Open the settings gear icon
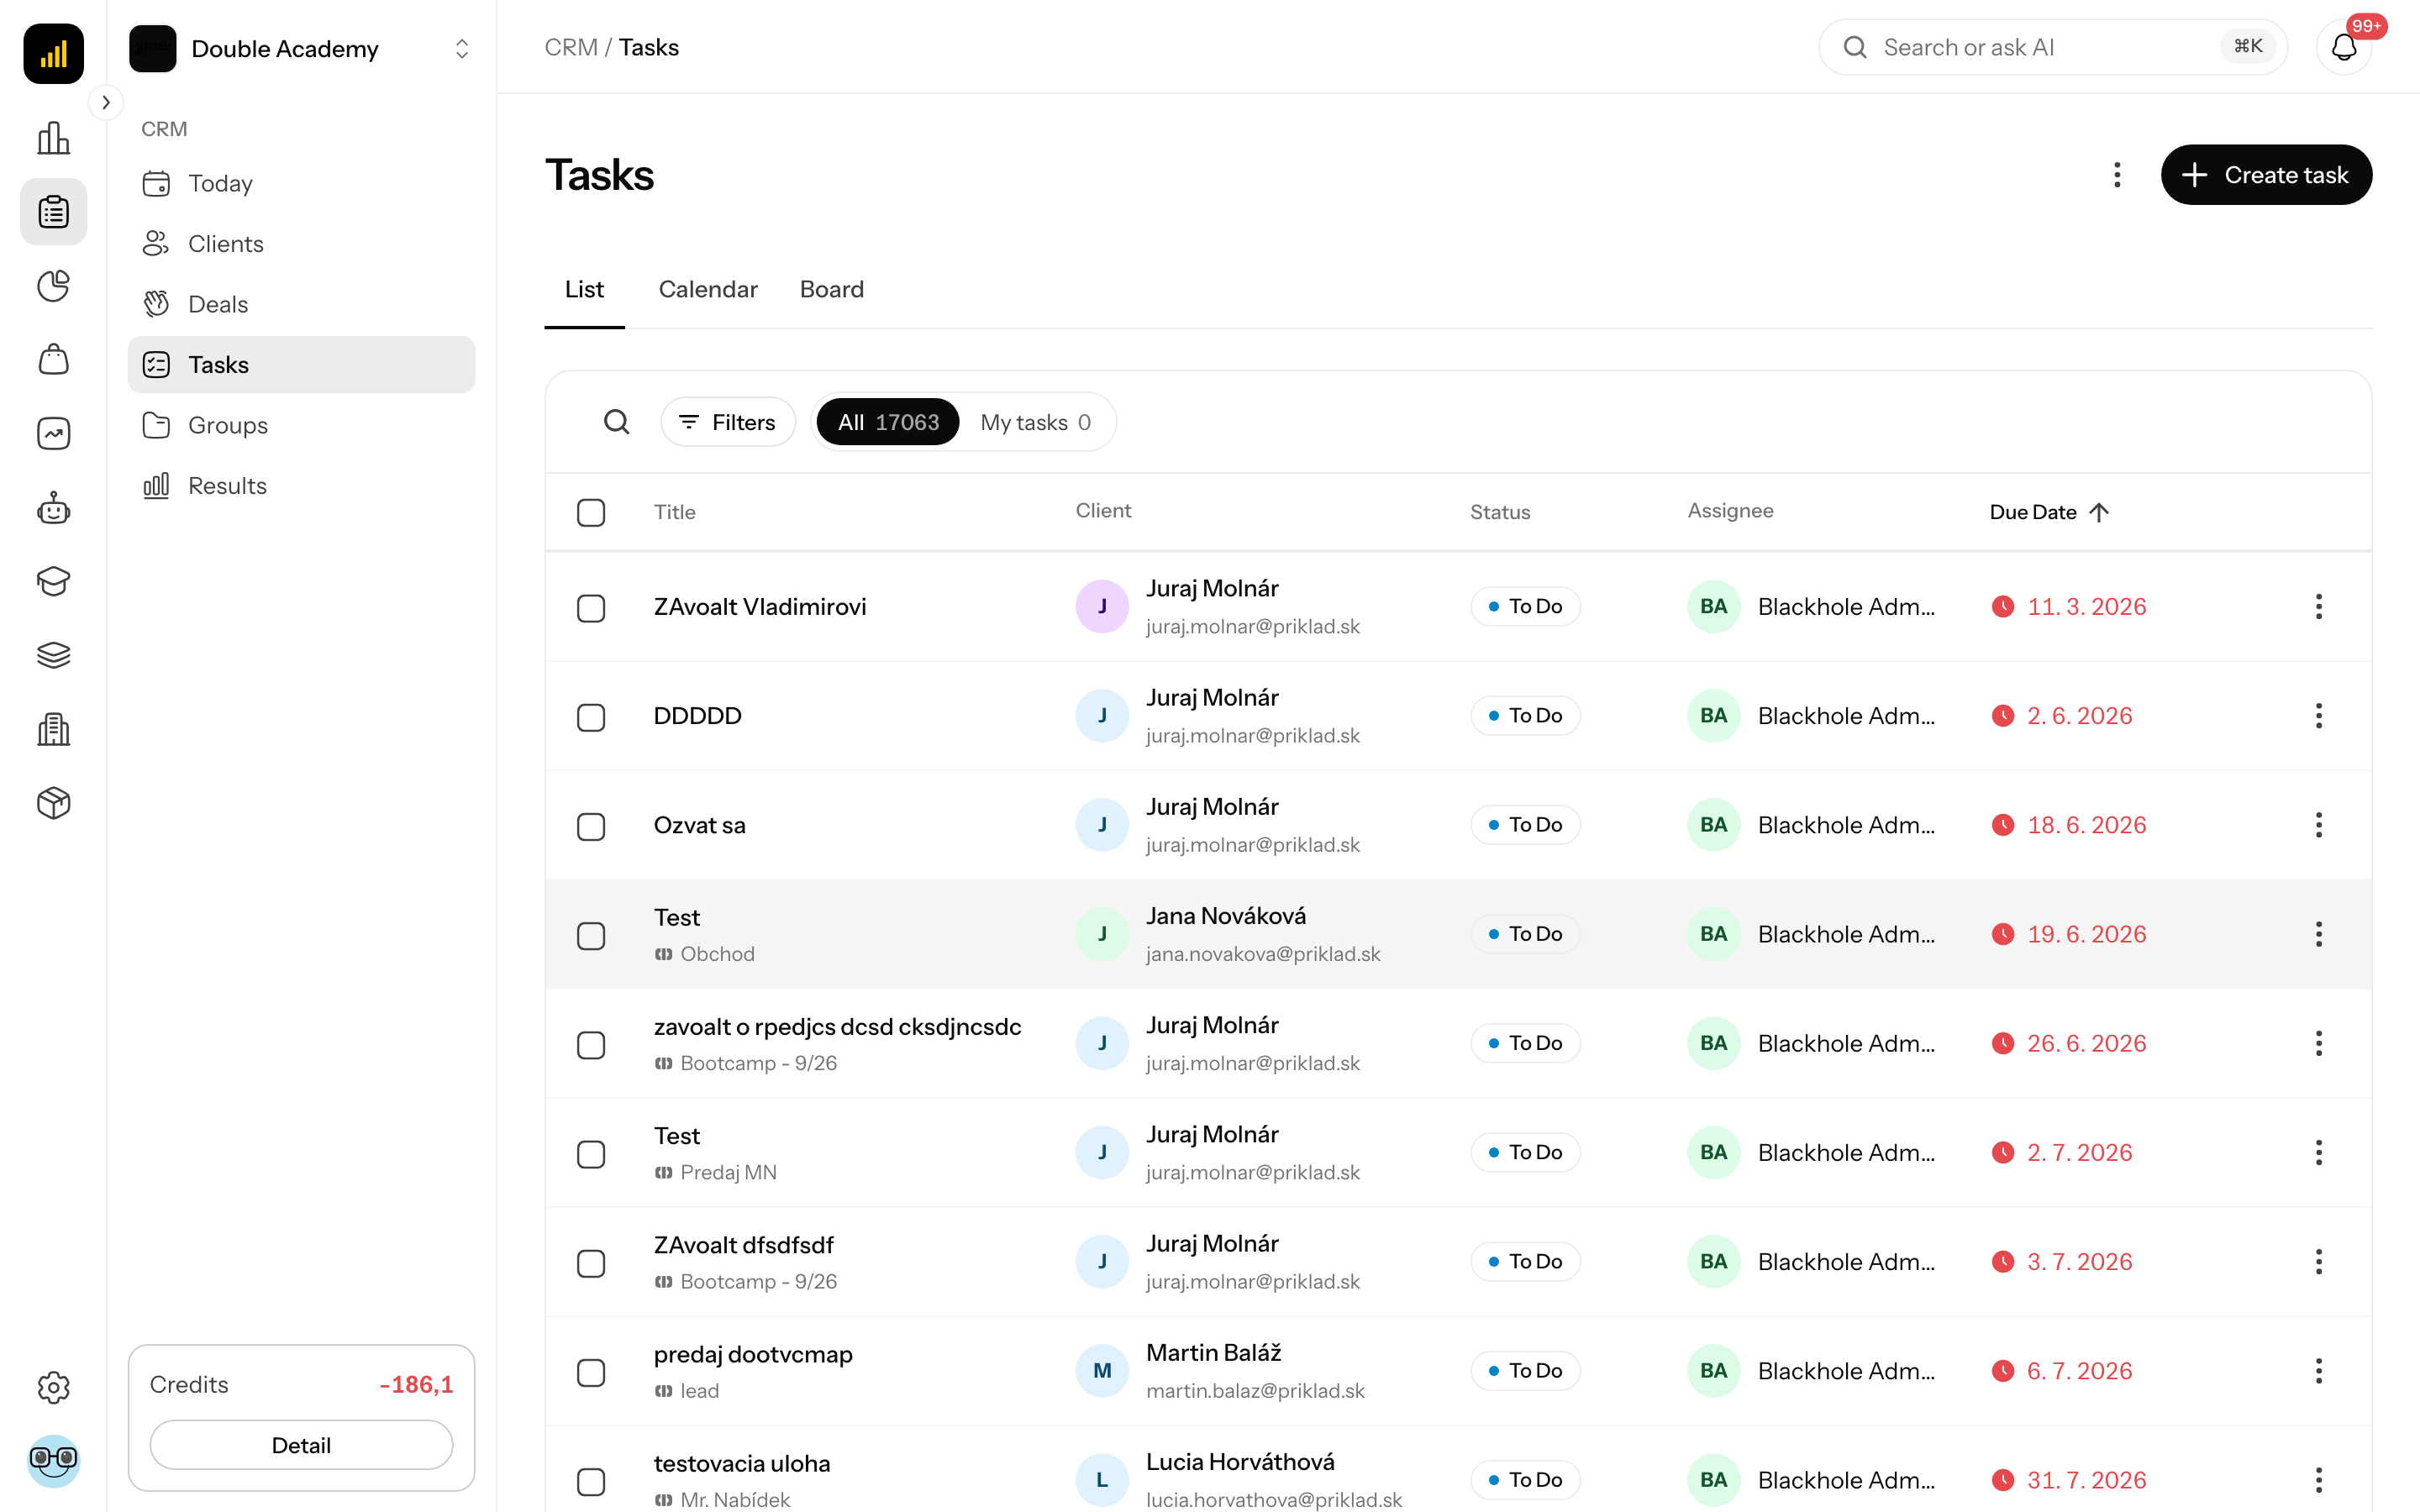The height and width of the screenshot is (1512, 2420). tap(53, 1387)
